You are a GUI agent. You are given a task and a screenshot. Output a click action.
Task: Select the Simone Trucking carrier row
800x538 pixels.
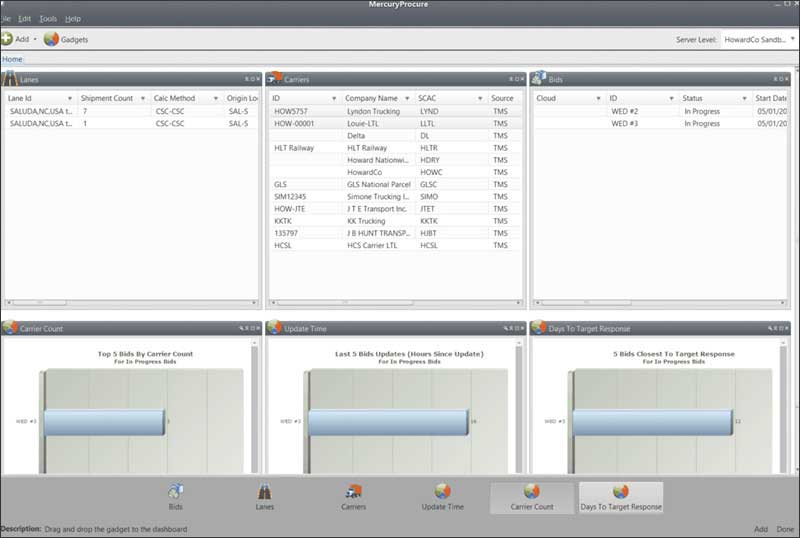coord(396,197)
